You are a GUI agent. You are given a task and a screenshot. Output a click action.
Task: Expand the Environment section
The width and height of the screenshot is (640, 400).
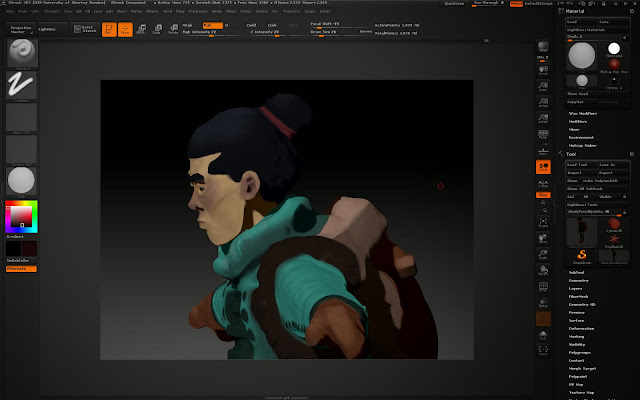(581, 138)
